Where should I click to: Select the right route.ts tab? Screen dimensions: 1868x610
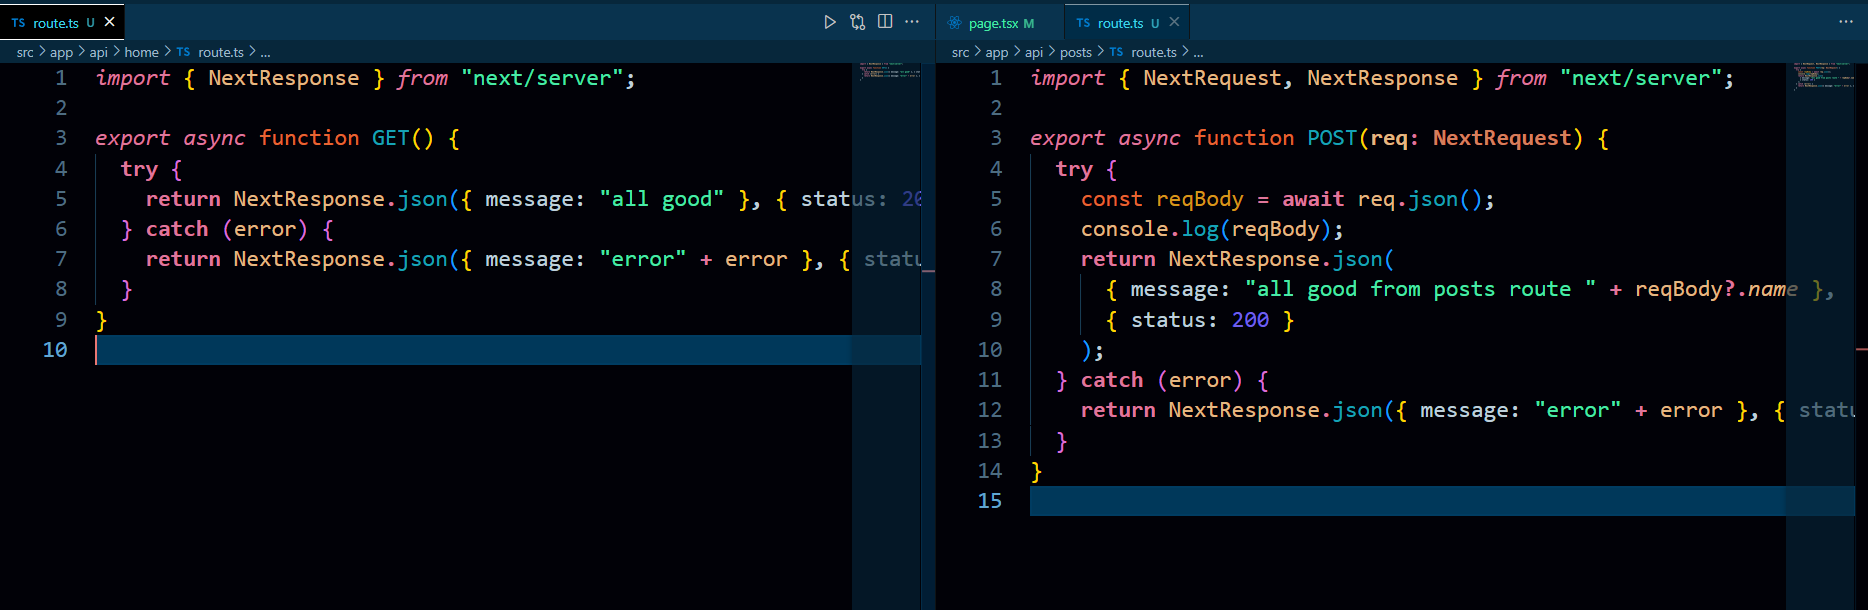(1127, 23)
